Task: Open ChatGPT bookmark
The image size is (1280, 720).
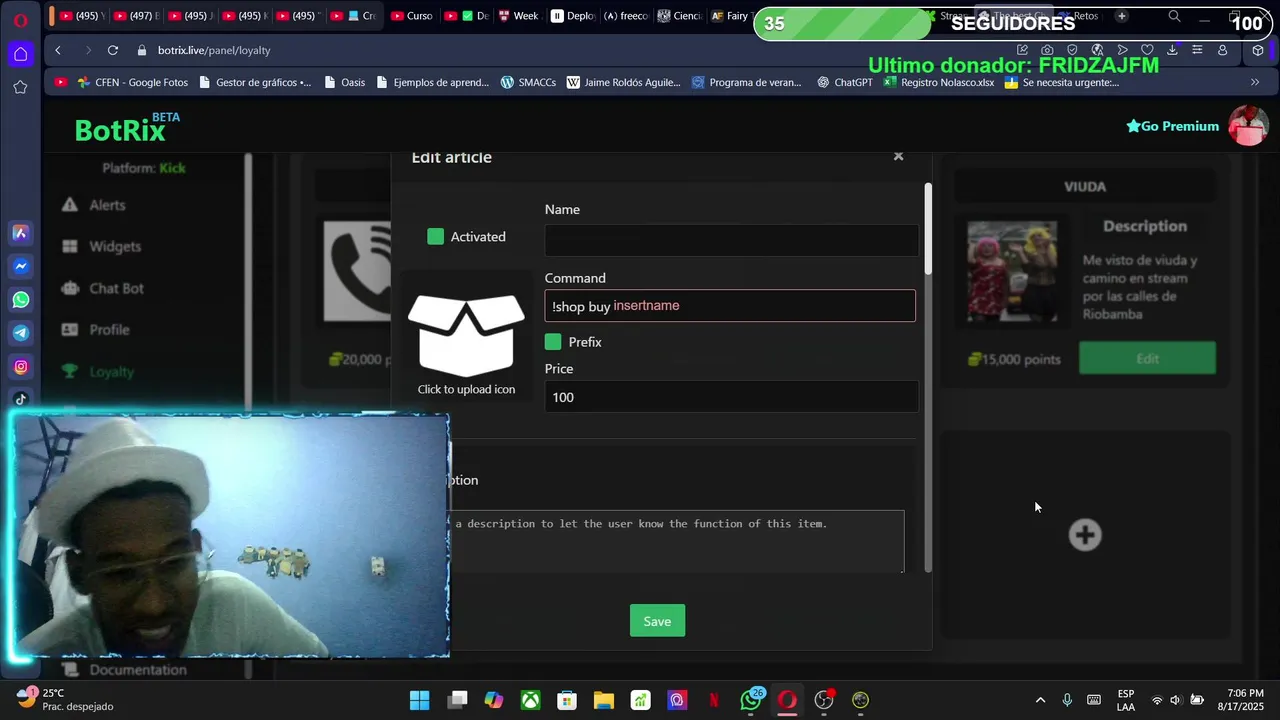Action: [x=844, y=82]
